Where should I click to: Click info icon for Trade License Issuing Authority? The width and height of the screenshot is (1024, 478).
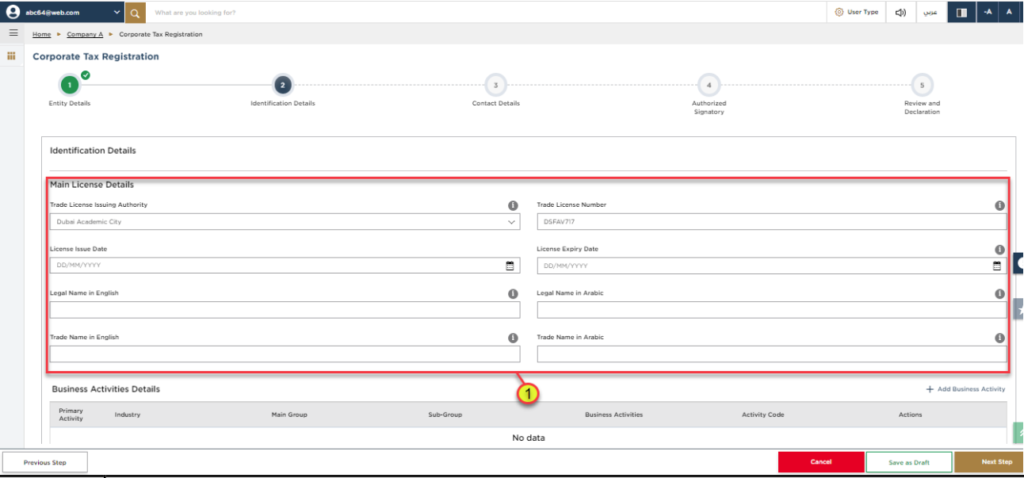point(513,205)
